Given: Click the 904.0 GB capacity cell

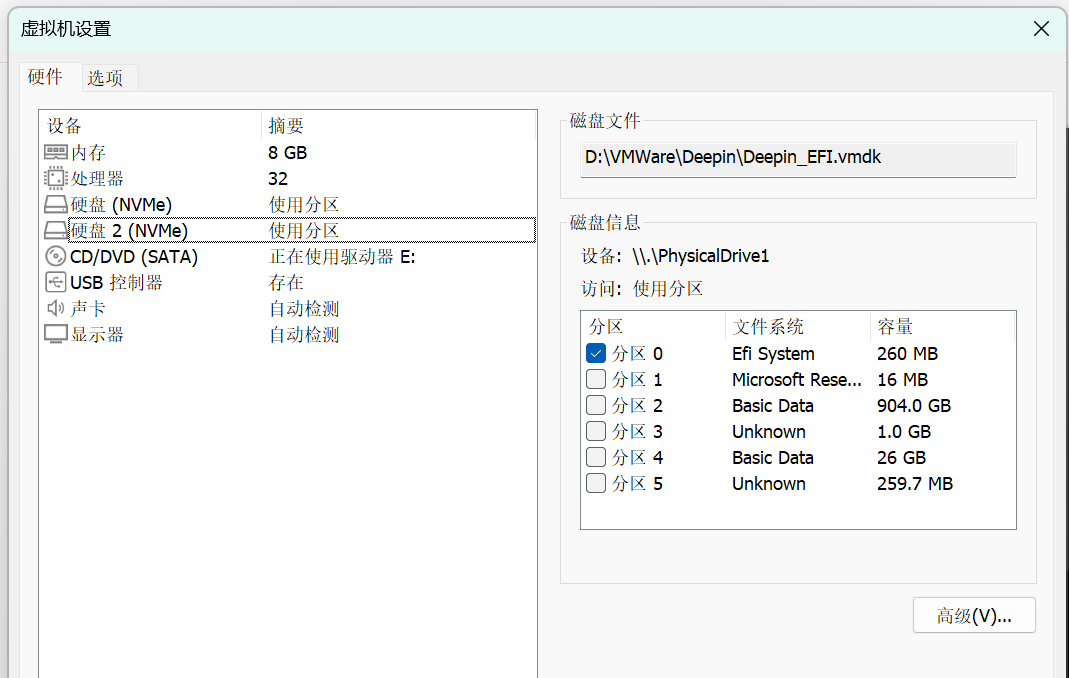Looking at the screenshot, I should click(x=914, y=405).
